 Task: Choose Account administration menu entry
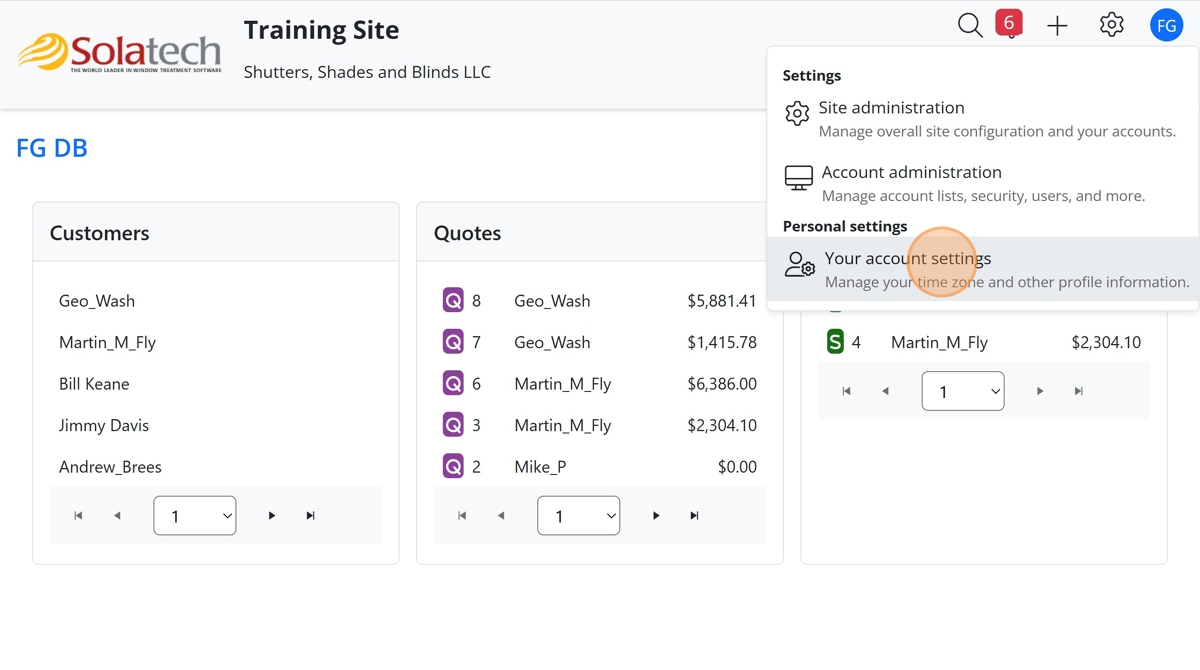tap(911, 173)
